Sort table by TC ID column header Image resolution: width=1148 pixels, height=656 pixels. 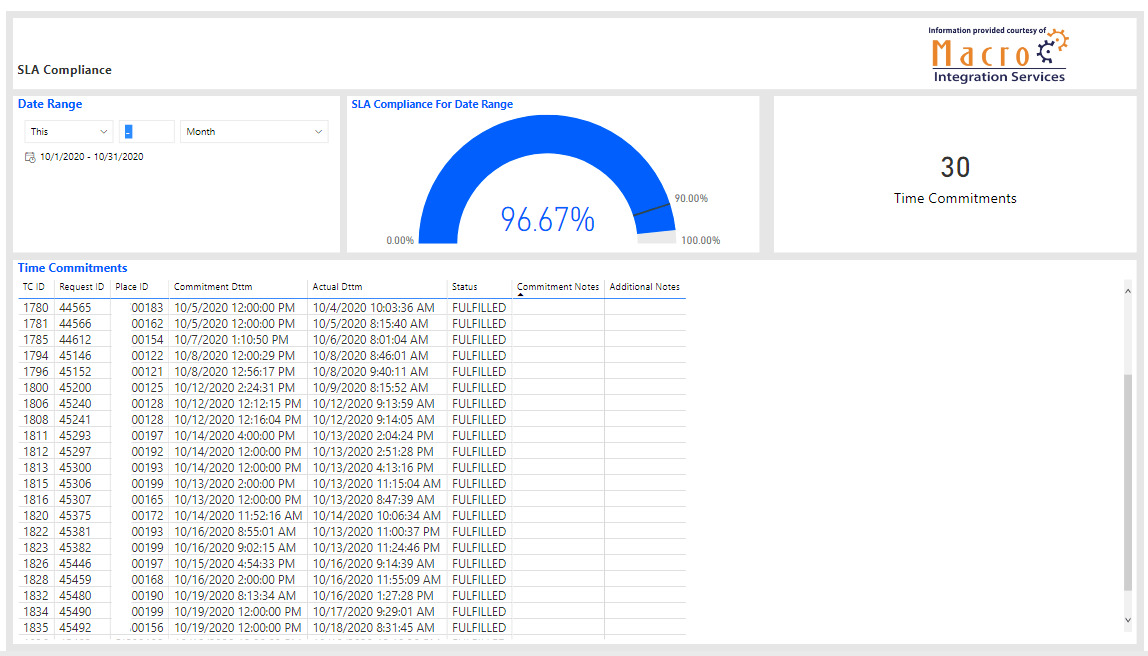tap(34, 287)
